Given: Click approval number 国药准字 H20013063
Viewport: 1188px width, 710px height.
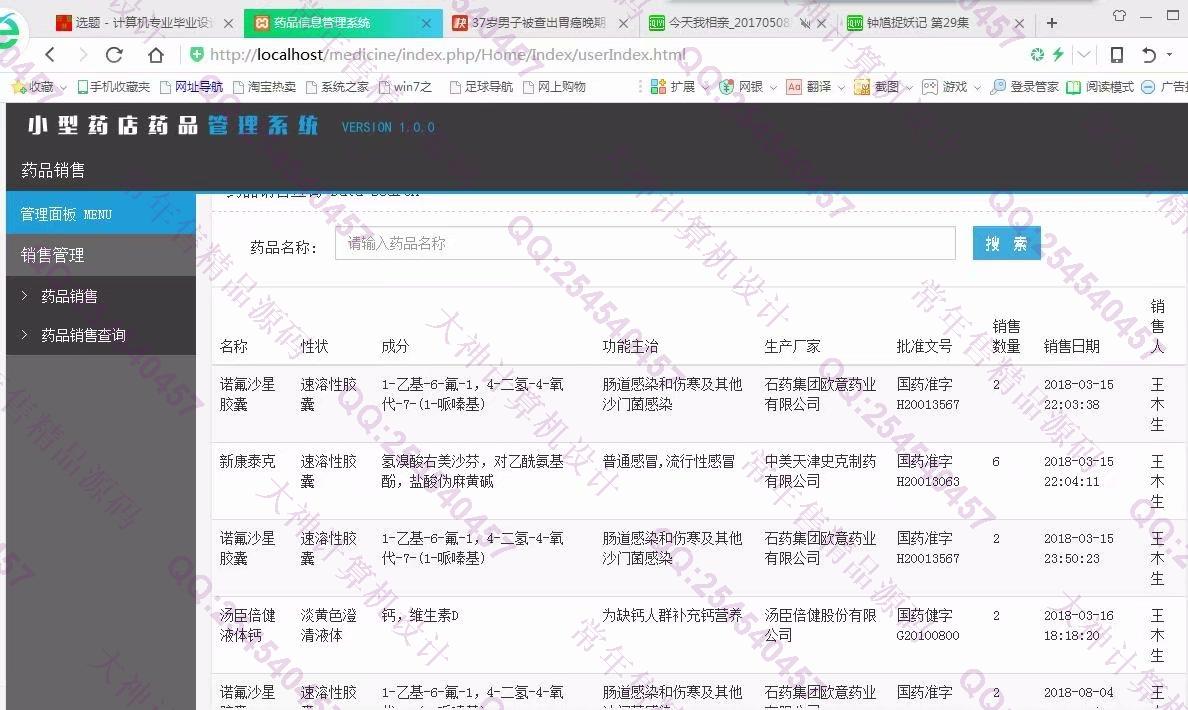Looking at the screenshot, I should coord(927,471).
